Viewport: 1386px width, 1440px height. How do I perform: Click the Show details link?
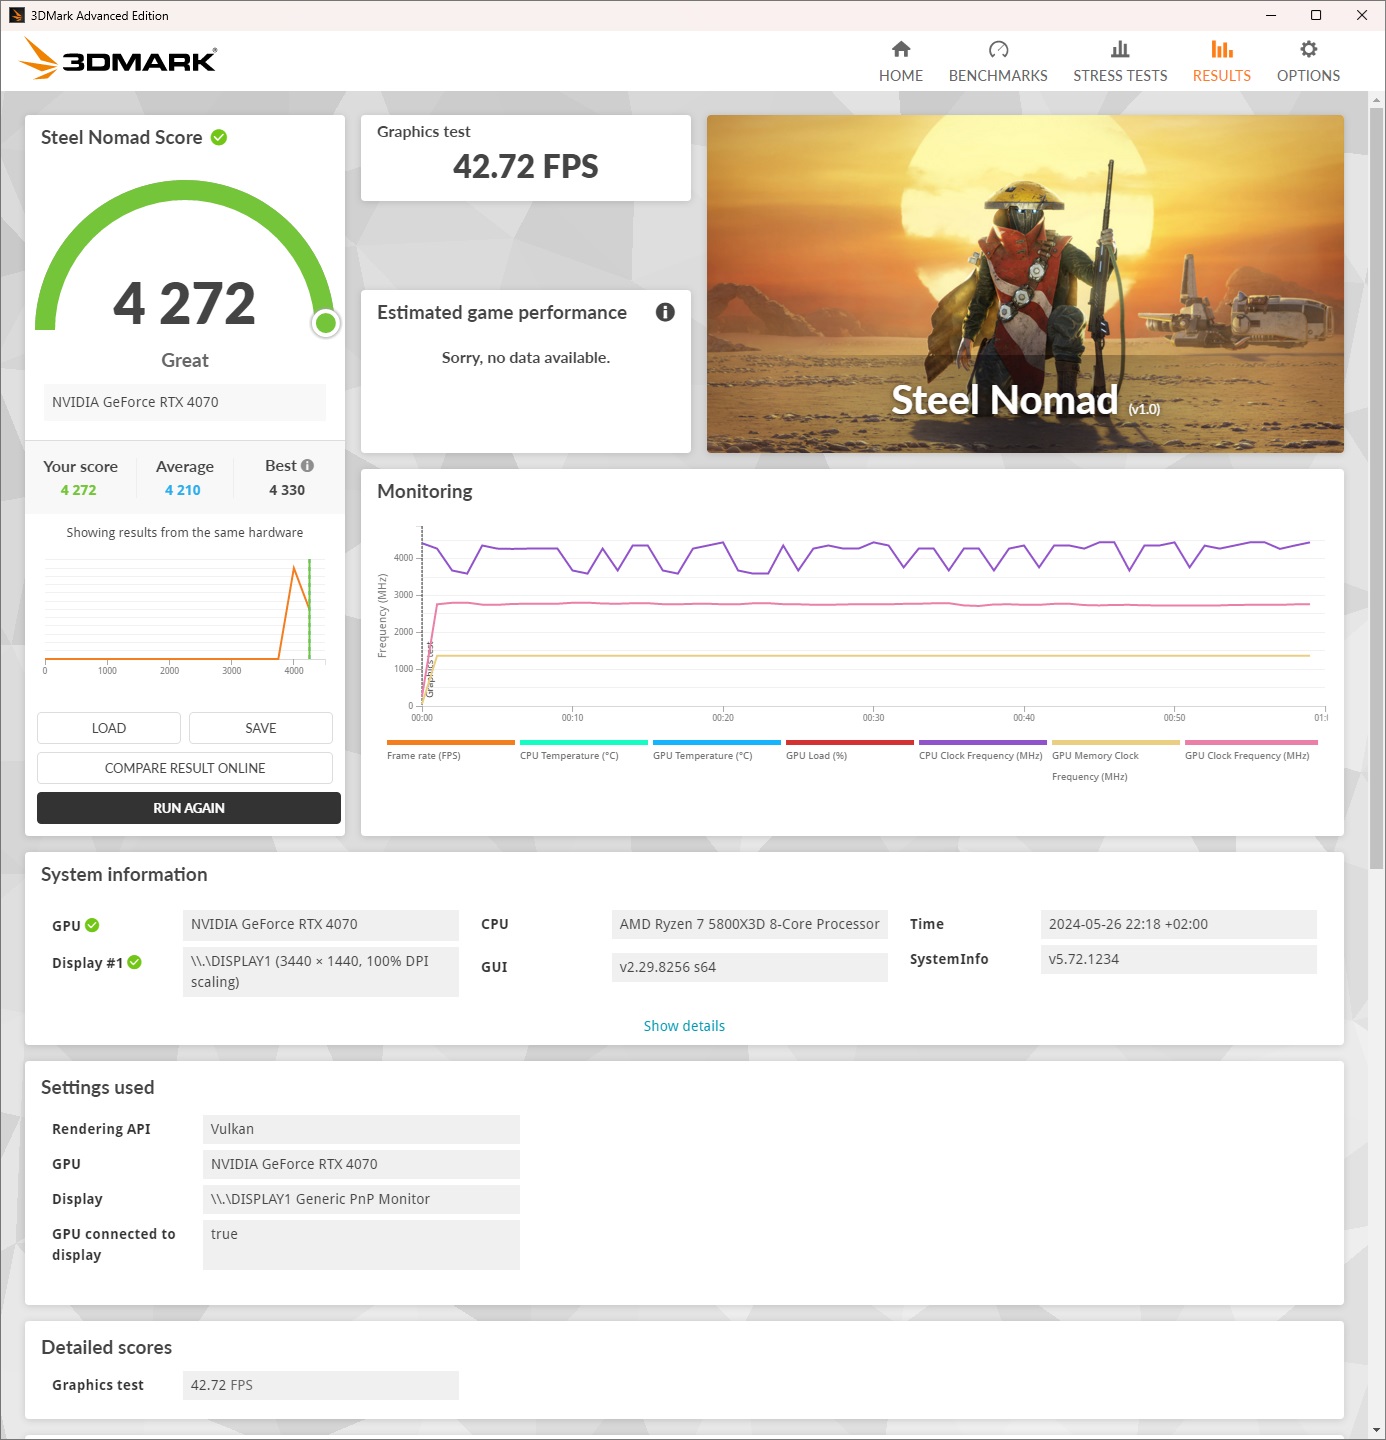(x=684, y=1026)
